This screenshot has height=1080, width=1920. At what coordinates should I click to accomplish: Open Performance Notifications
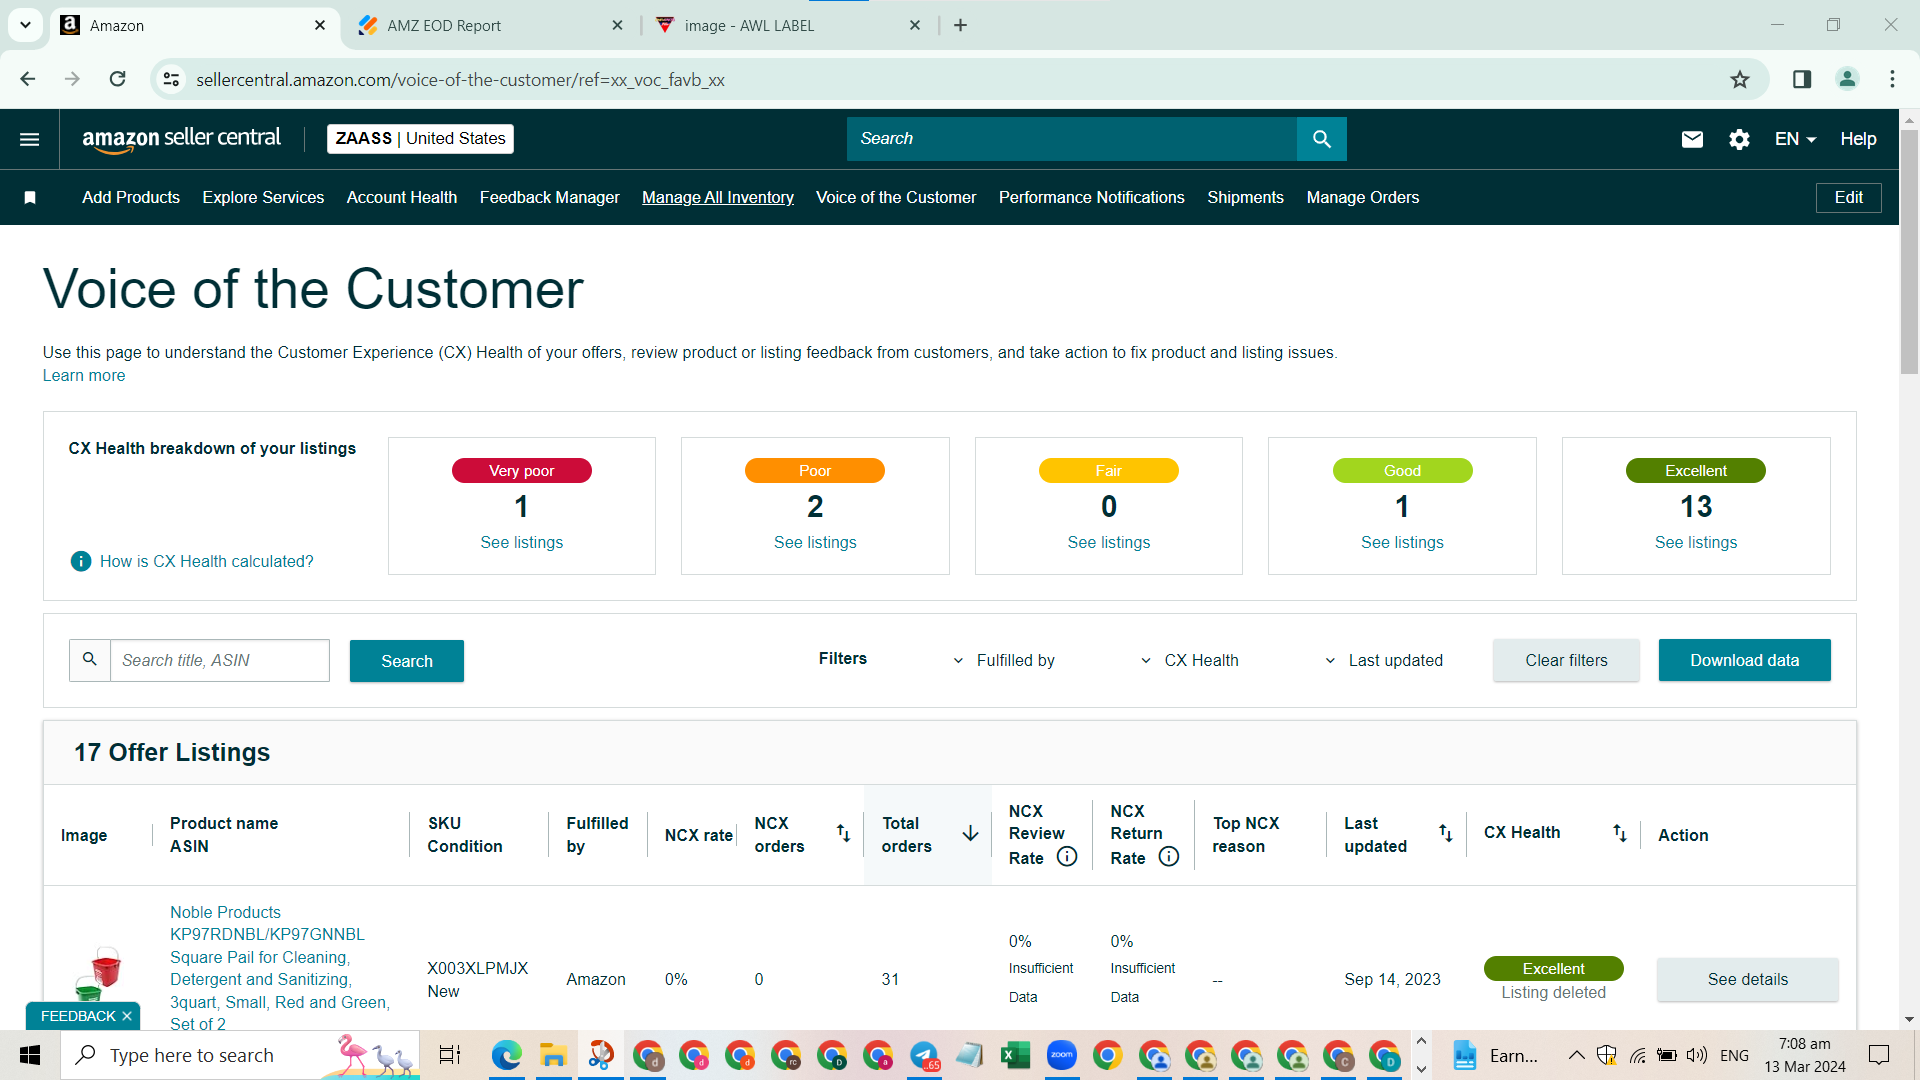point(1092,198)
